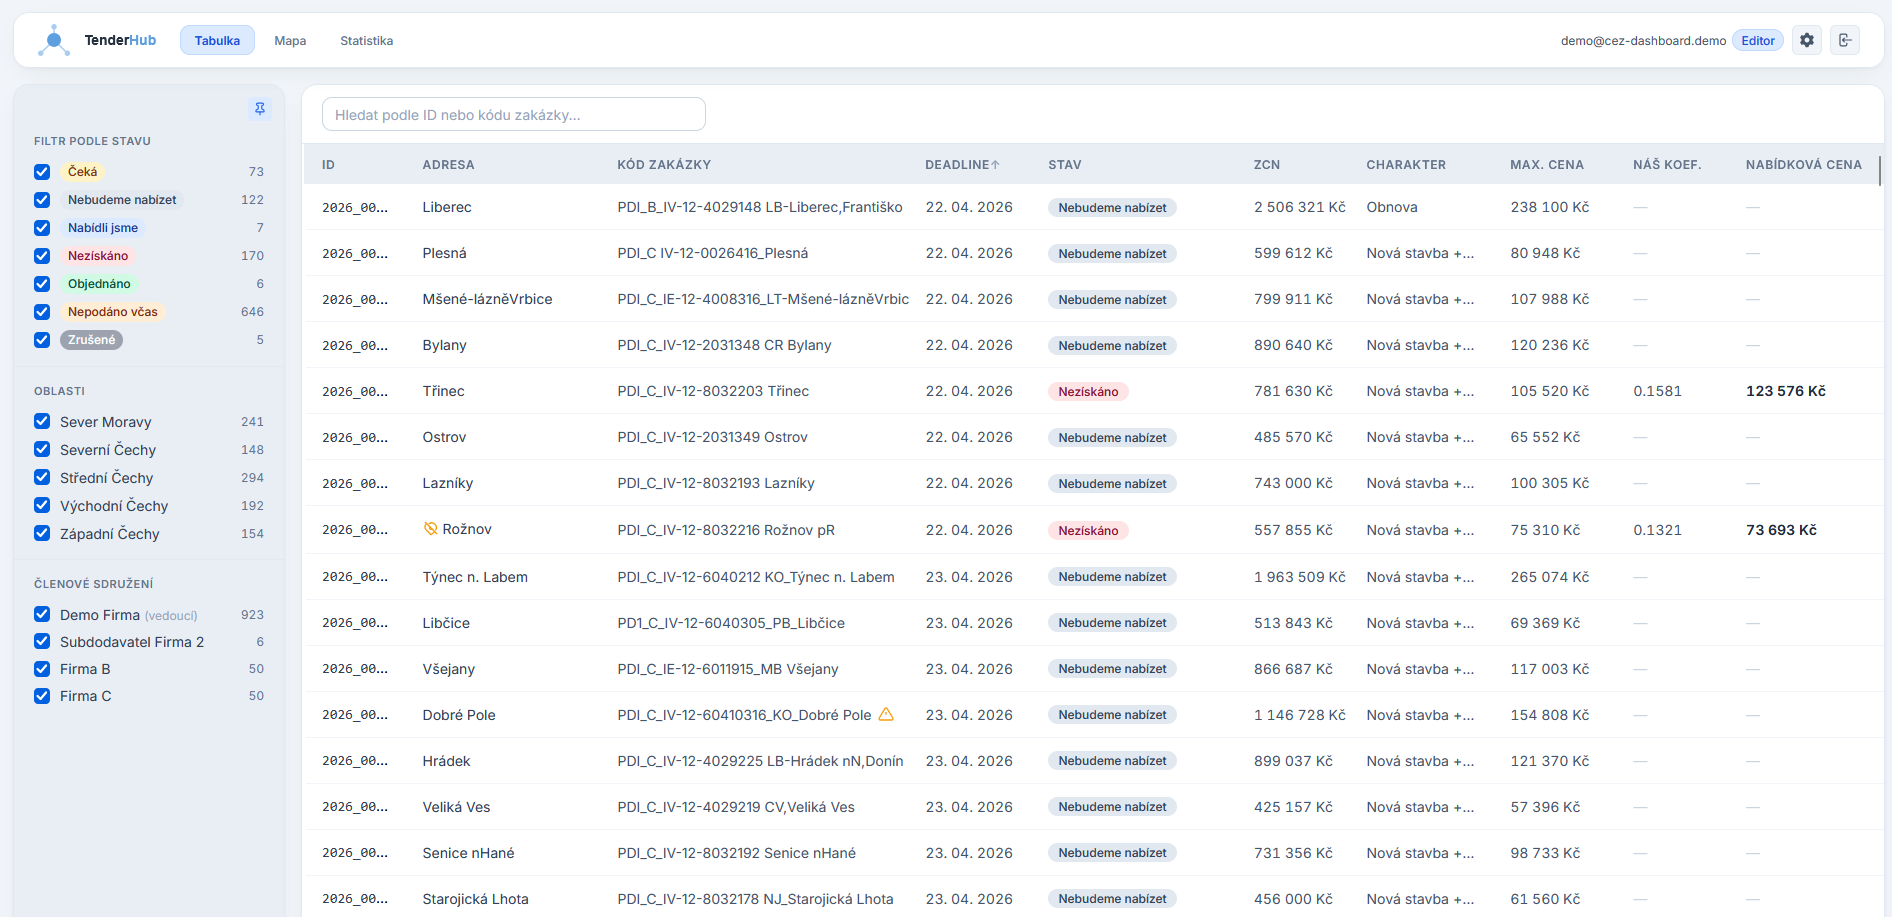Toggle the Nebudeme nabízet filter checkbox
Screen dimensions: 1892x917
point(42,200)
